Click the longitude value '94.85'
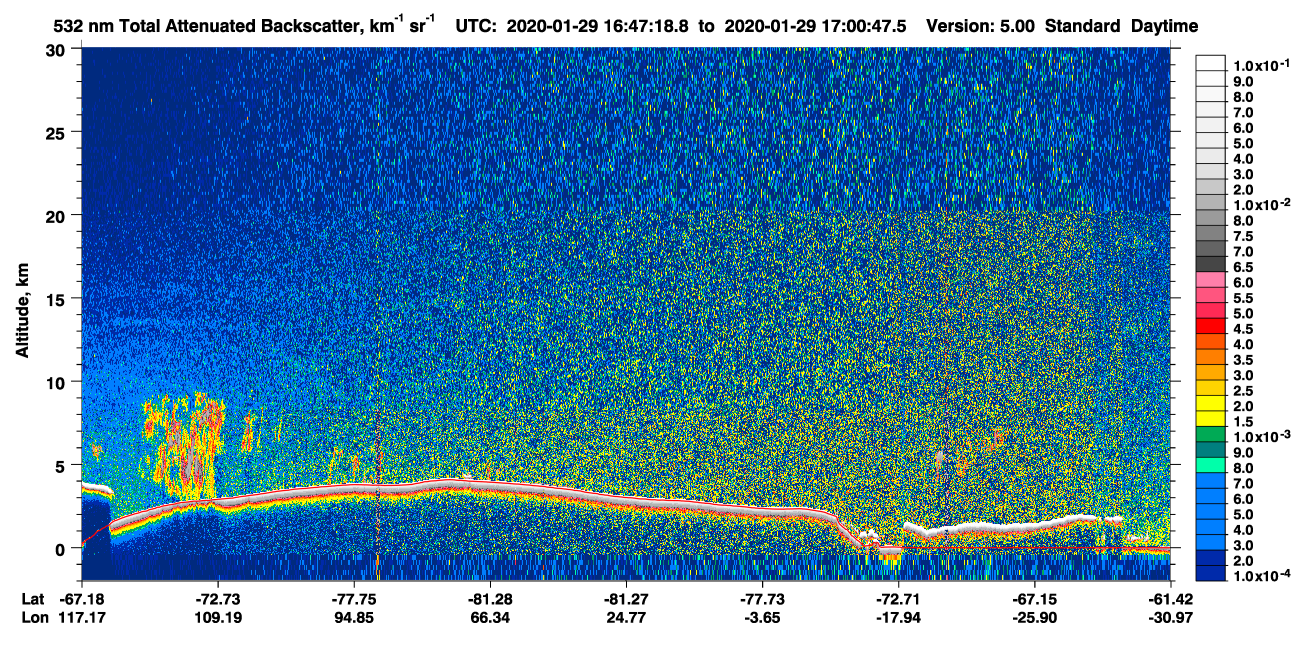This screenshot has width=1300, height=667. click(x=355, y=618)
